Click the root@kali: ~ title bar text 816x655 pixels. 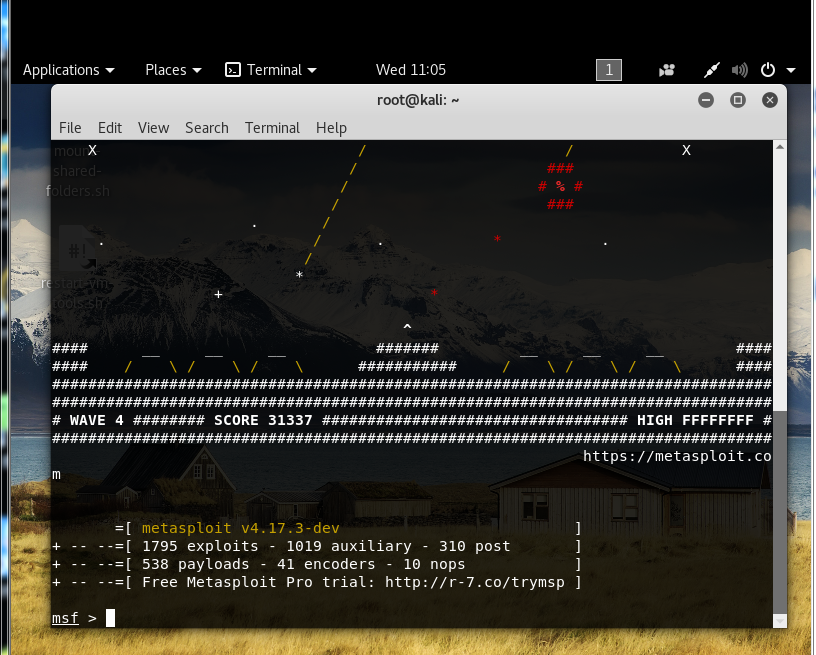(418, 100)
